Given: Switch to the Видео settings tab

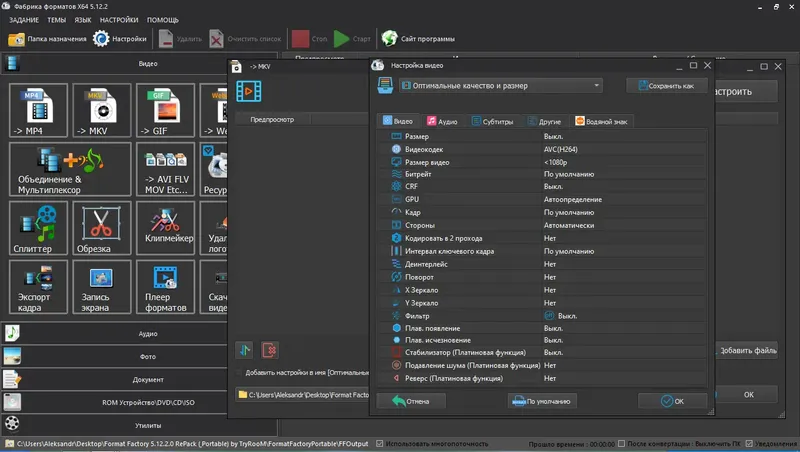Looking at the screenshot, I should click(x=398, y=121).
